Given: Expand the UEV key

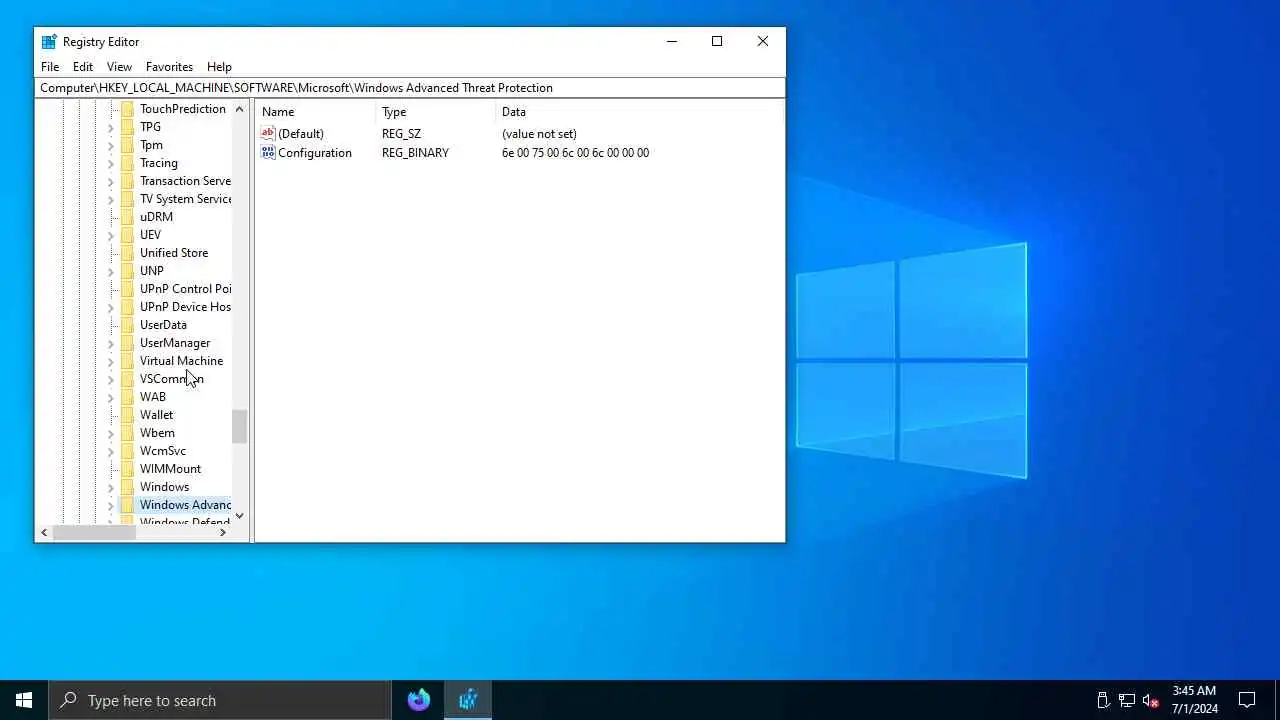Looking at the screenshot, I should [111, 235].
